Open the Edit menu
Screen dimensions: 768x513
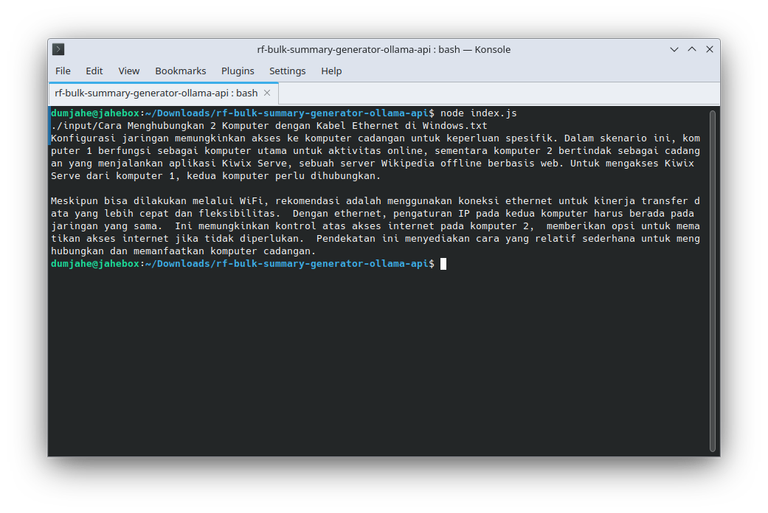(94, 71)
